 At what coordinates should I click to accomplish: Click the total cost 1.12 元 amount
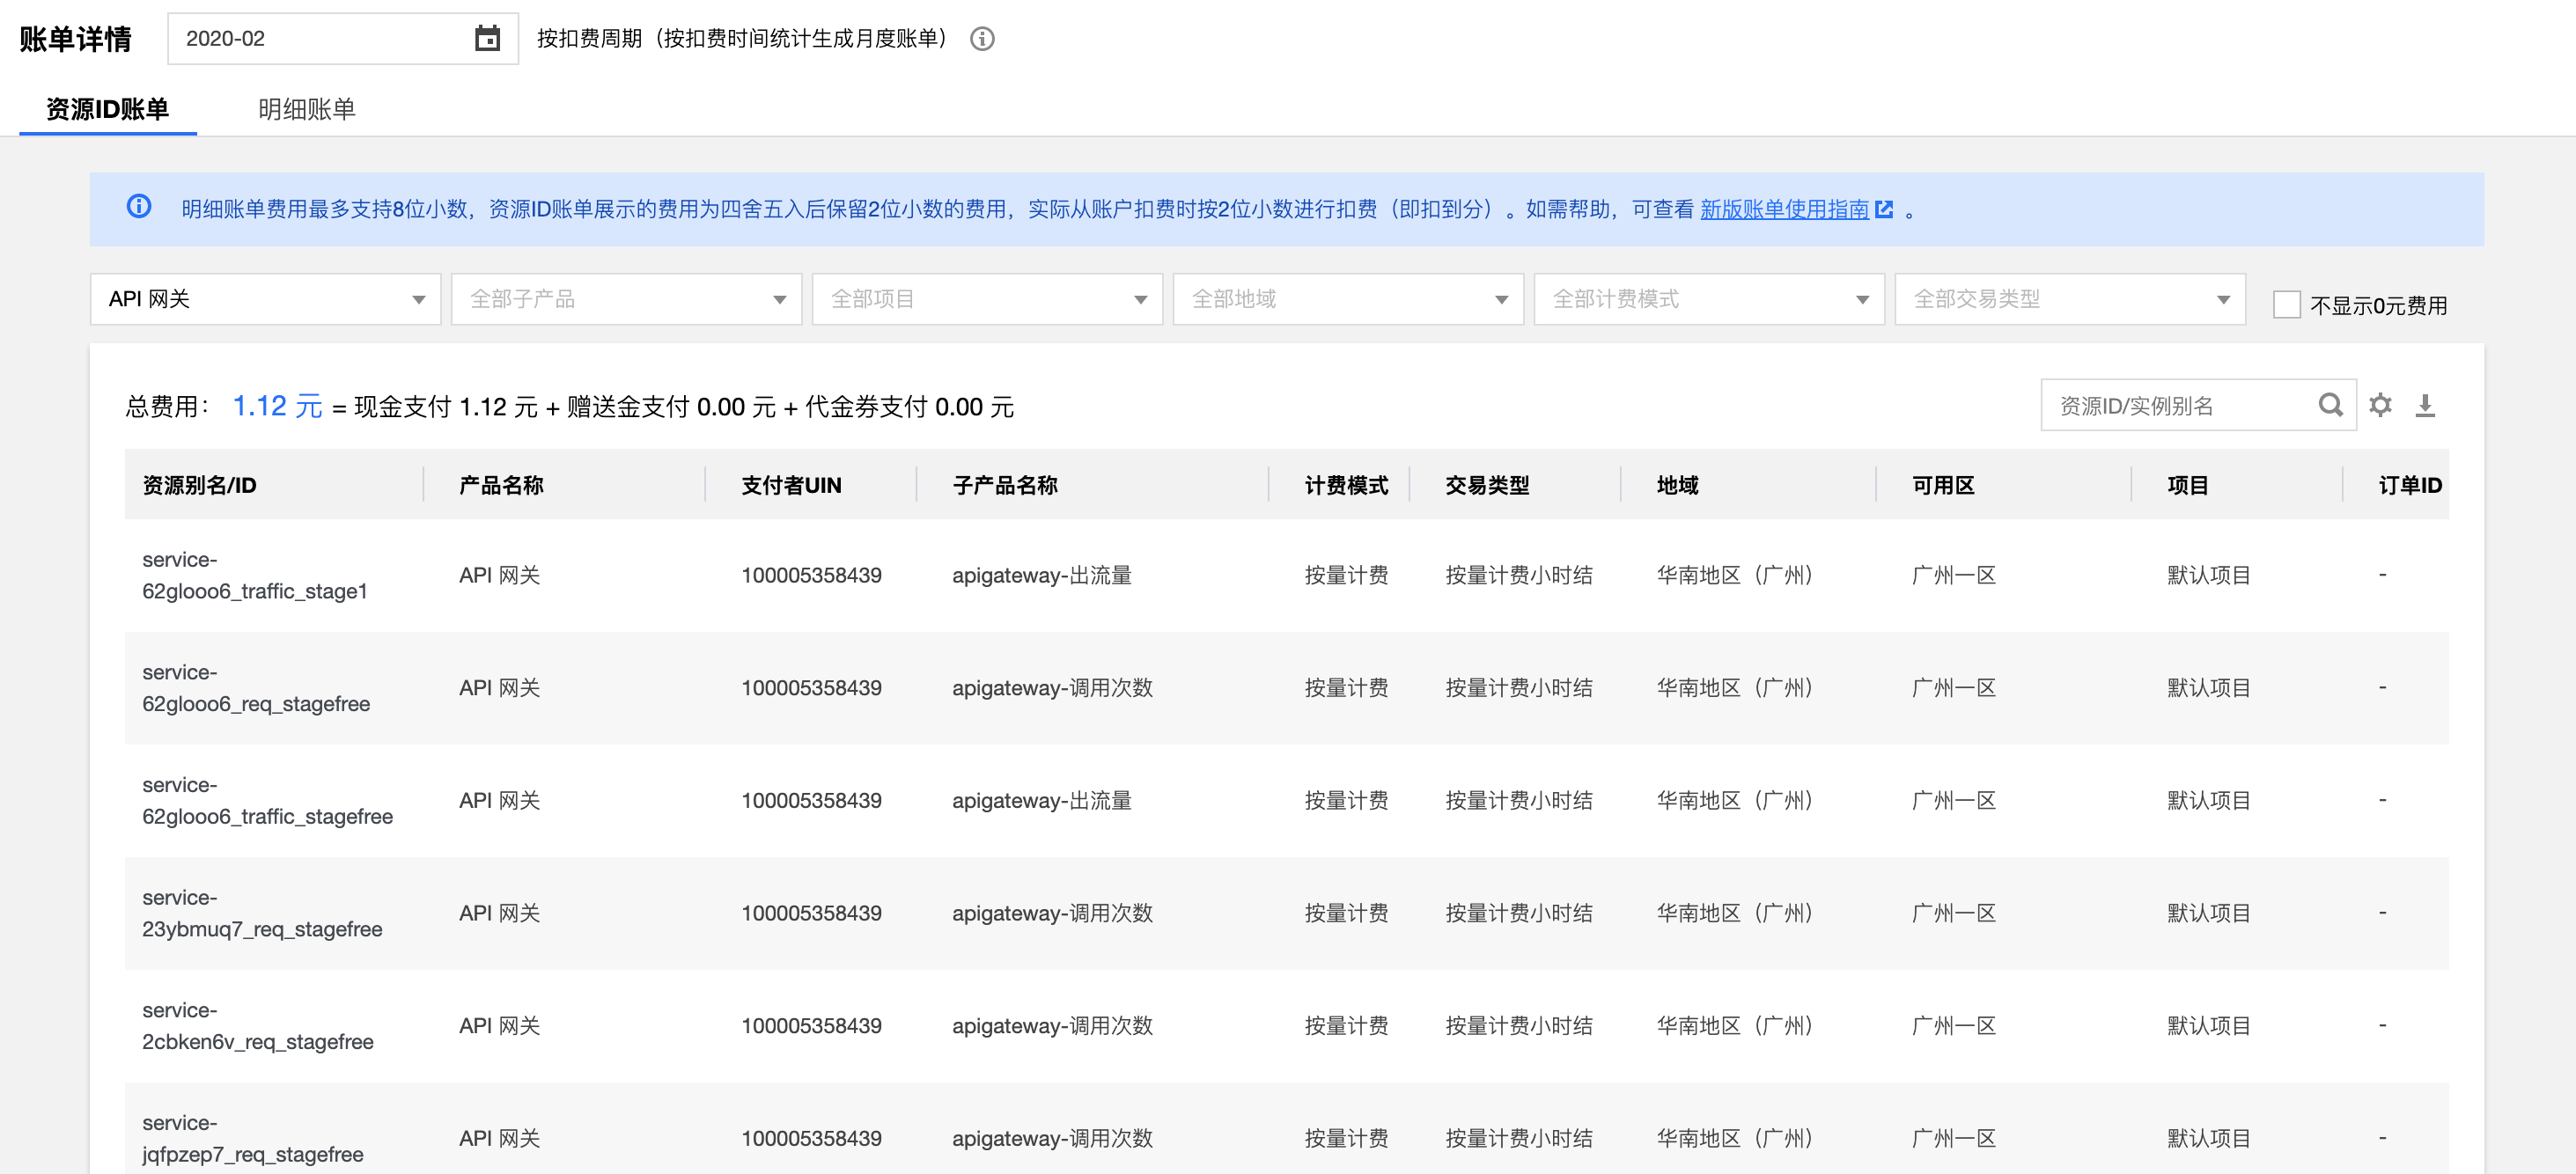click(277, 406)
